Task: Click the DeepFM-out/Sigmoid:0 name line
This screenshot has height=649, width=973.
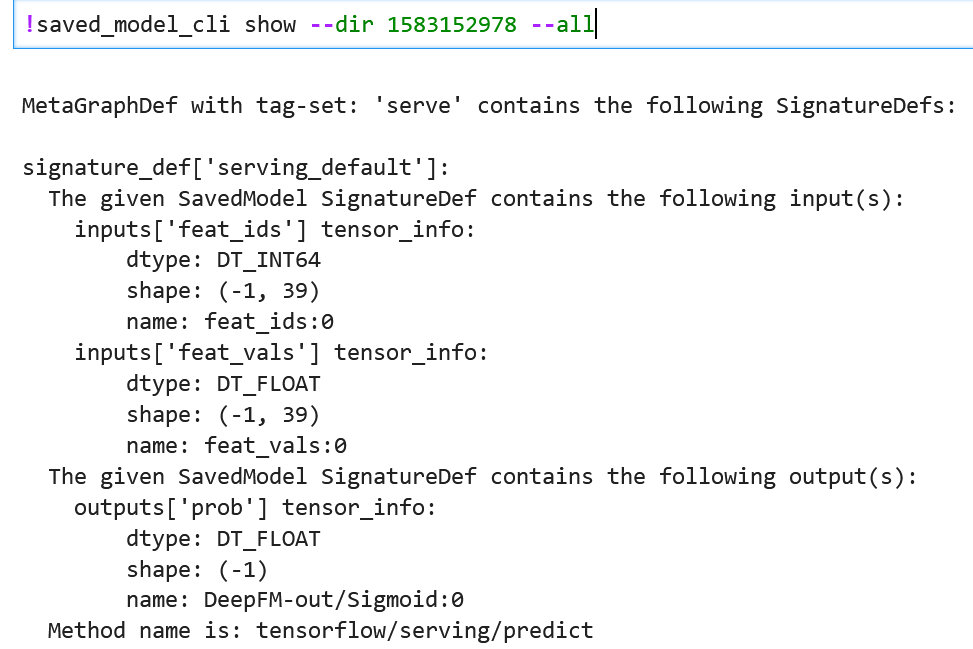Action: [295, 601]
